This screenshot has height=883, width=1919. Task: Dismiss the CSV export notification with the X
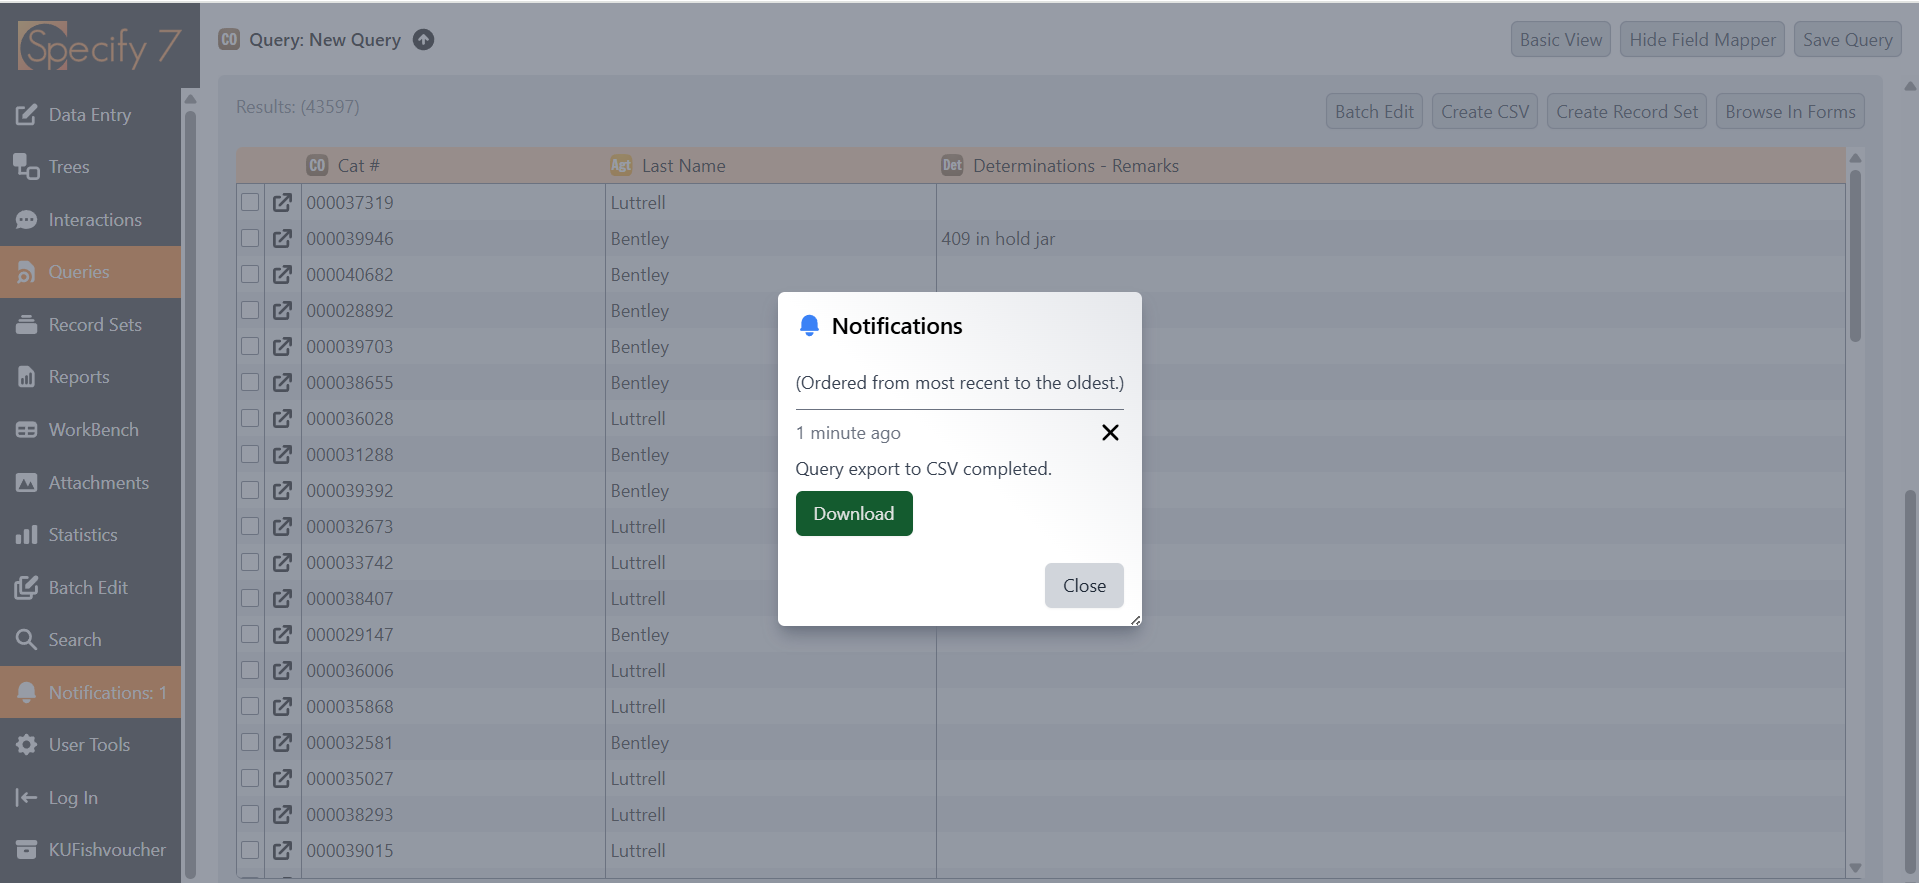[x=1109, y=432]
